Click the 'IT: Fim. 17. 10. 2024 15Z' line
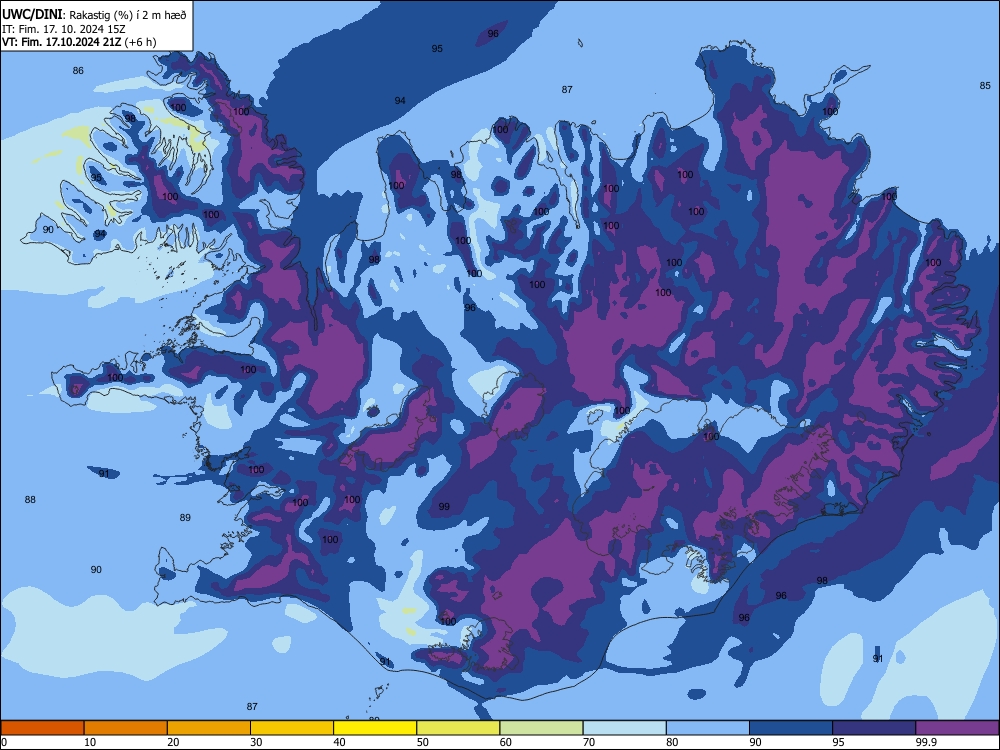This screenshot has width=1000, height=750. (63, 29)
